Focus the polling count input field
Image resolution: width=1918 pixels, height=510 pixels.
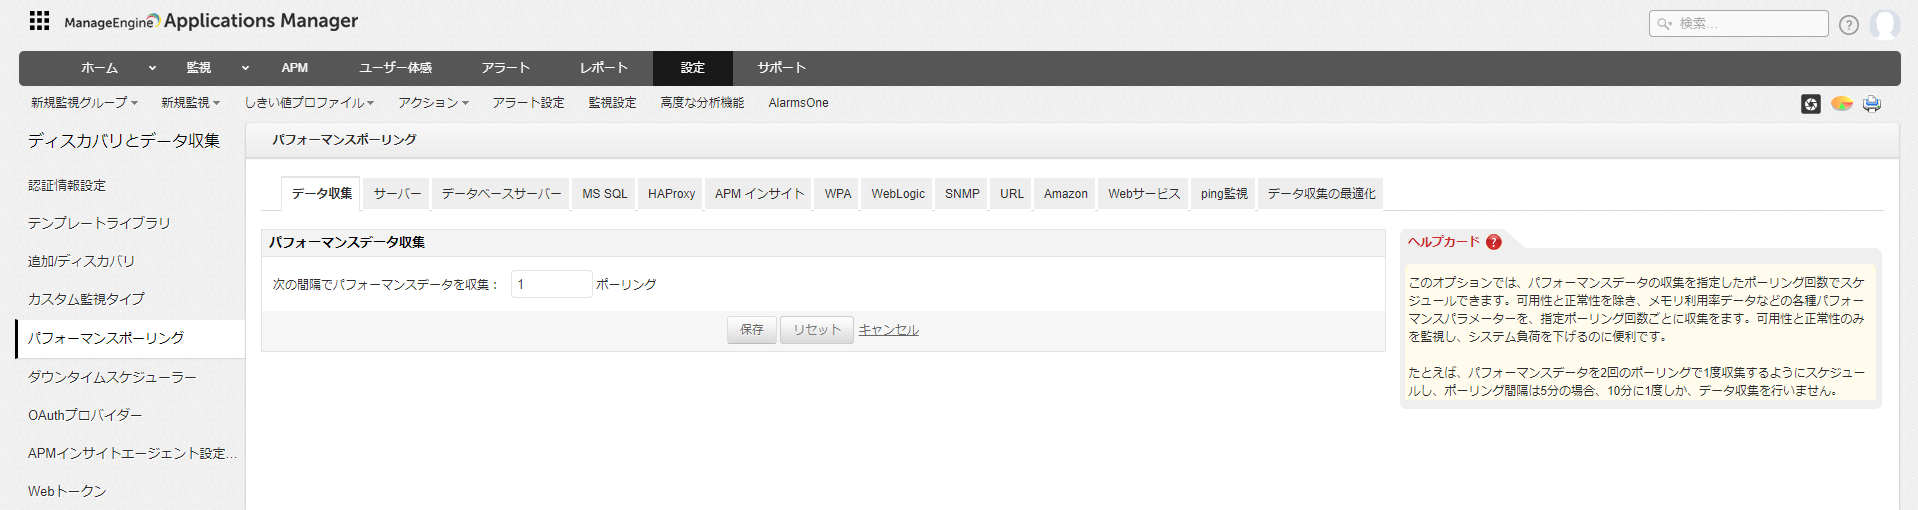[x=551, y=285]
